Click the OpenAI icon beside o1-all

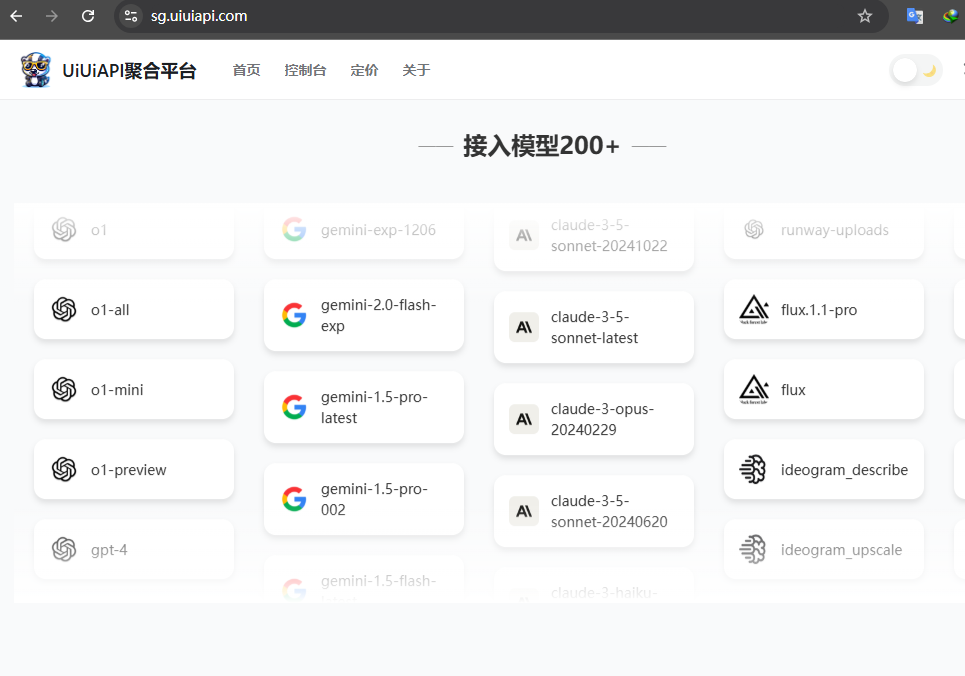pyautogui.click(x=64, y=309)
